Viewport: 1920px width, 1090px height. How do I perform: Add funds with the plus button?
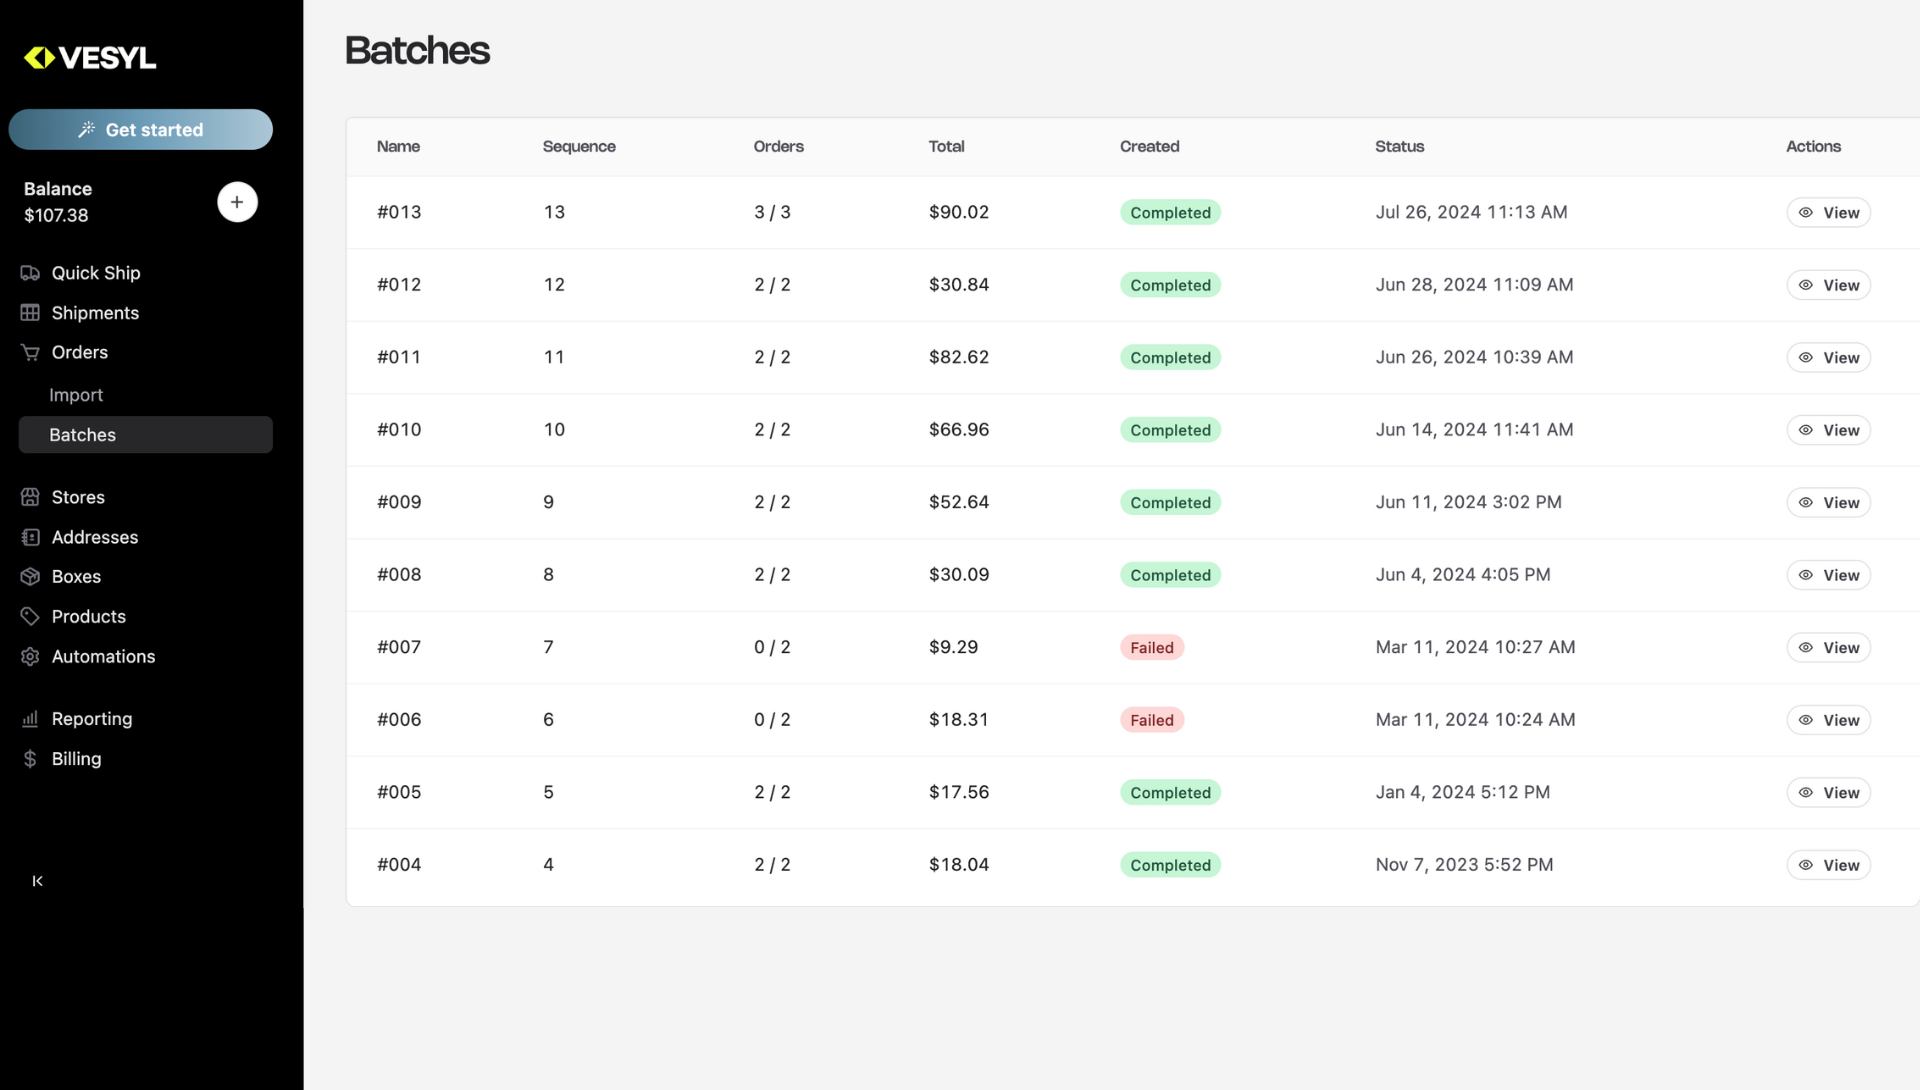237,202
